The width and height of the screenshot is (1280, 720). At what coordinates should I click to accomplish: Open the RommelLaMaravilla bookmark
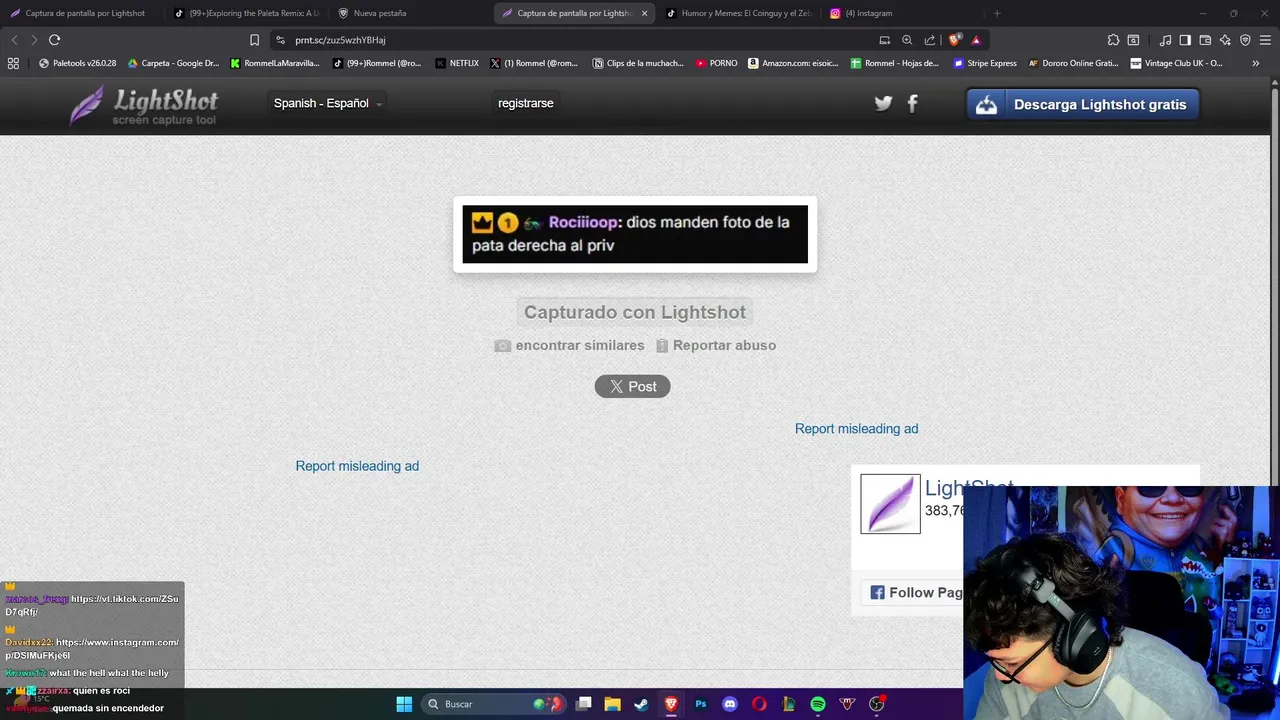(275, 63)
